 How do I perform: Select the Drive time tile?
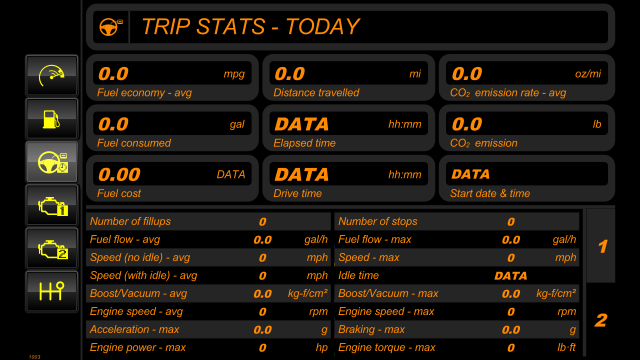[349, 179]
